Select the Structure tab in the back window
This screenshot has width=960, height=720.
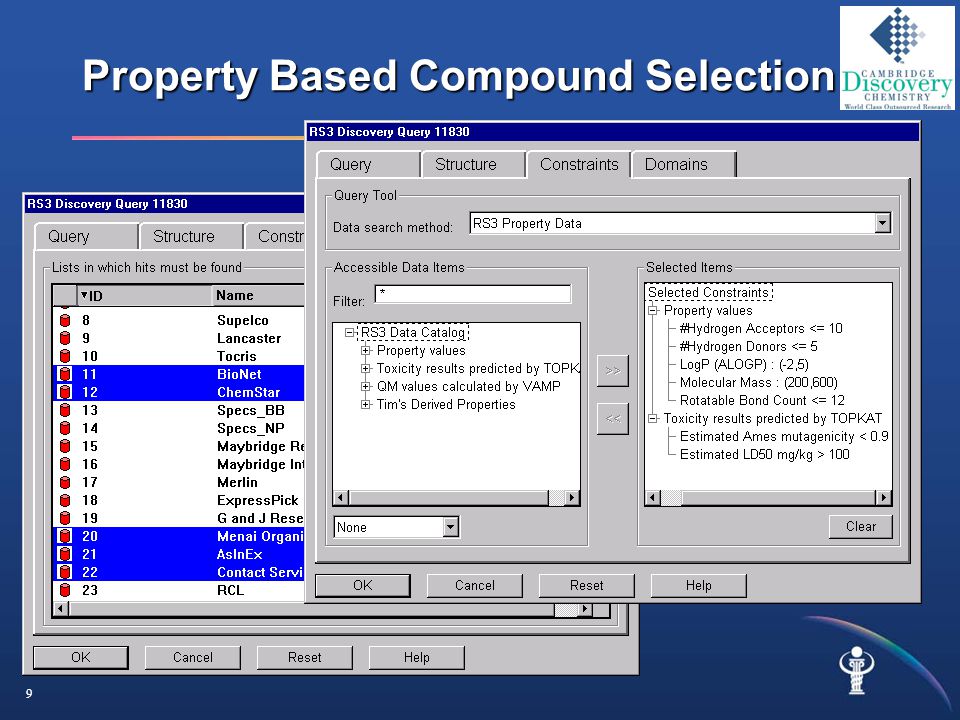pyautogui.click(x=191, y=236)
